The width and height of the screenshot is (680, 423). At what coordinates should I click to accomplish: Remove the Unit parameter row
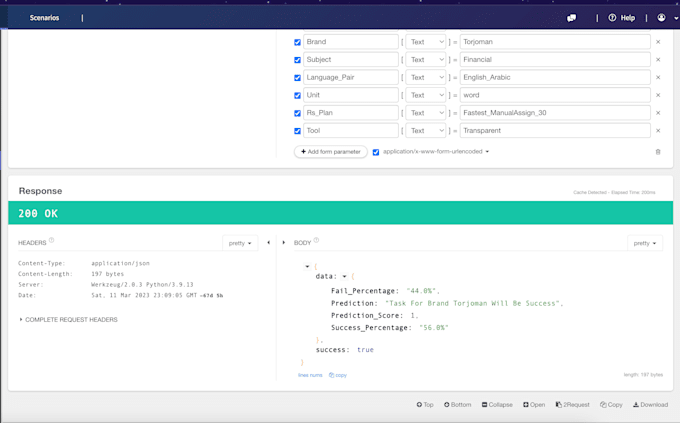click(658, 95)
